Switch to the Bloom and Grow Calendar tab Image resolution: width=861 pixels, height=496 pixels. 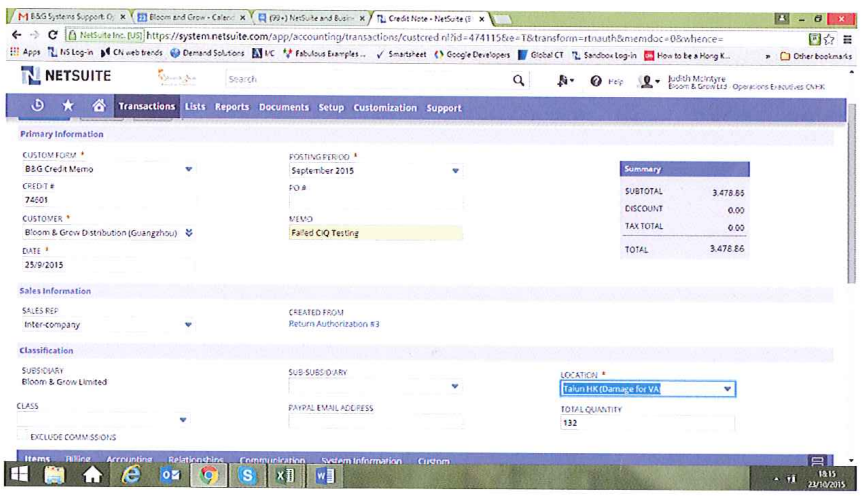click(191, 18)
